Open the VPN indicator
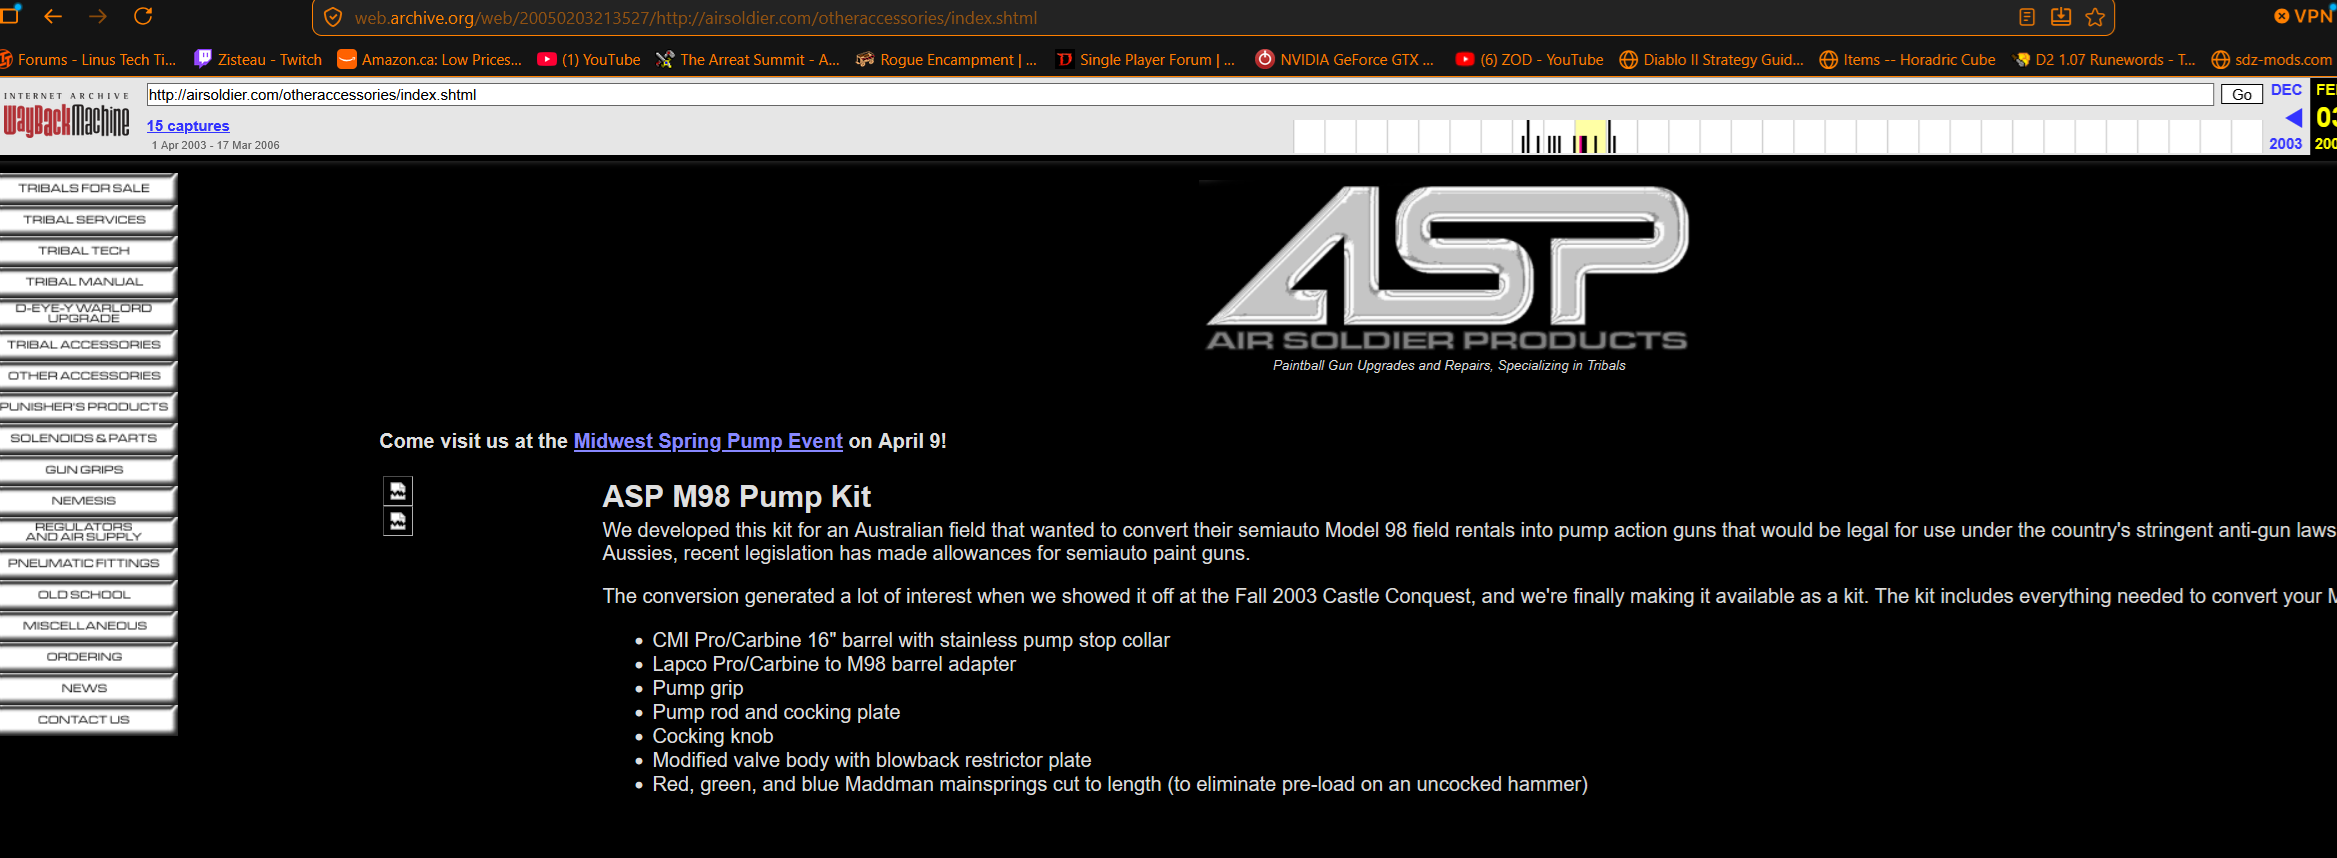 (2305, 16)
